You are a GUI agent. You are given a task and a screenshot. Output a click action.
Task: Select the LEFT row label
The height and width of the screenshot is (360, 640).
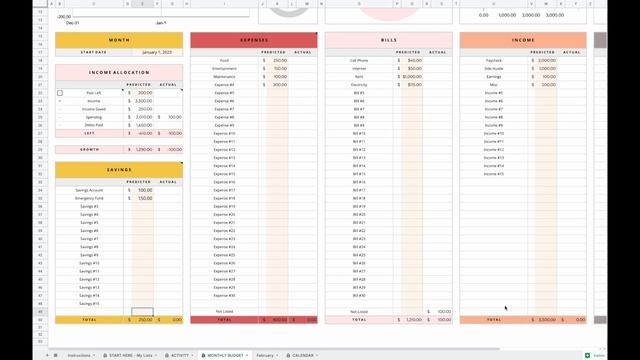(x=89, y=133)
